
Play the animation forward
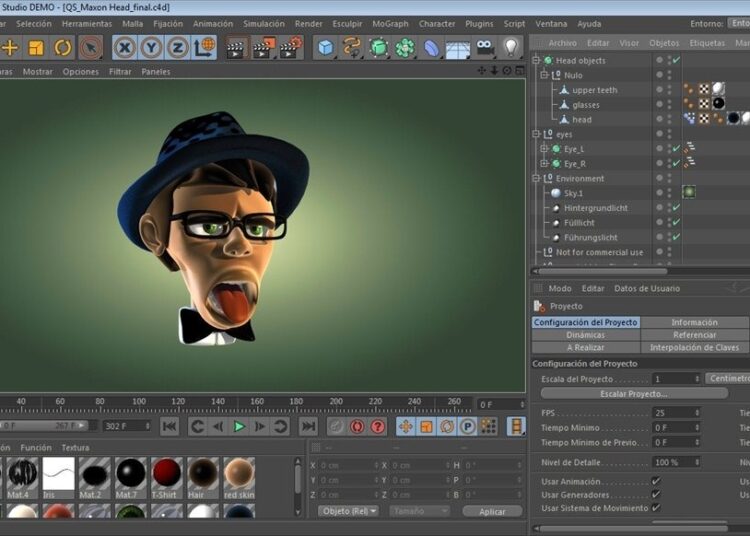tap(239, 426)
